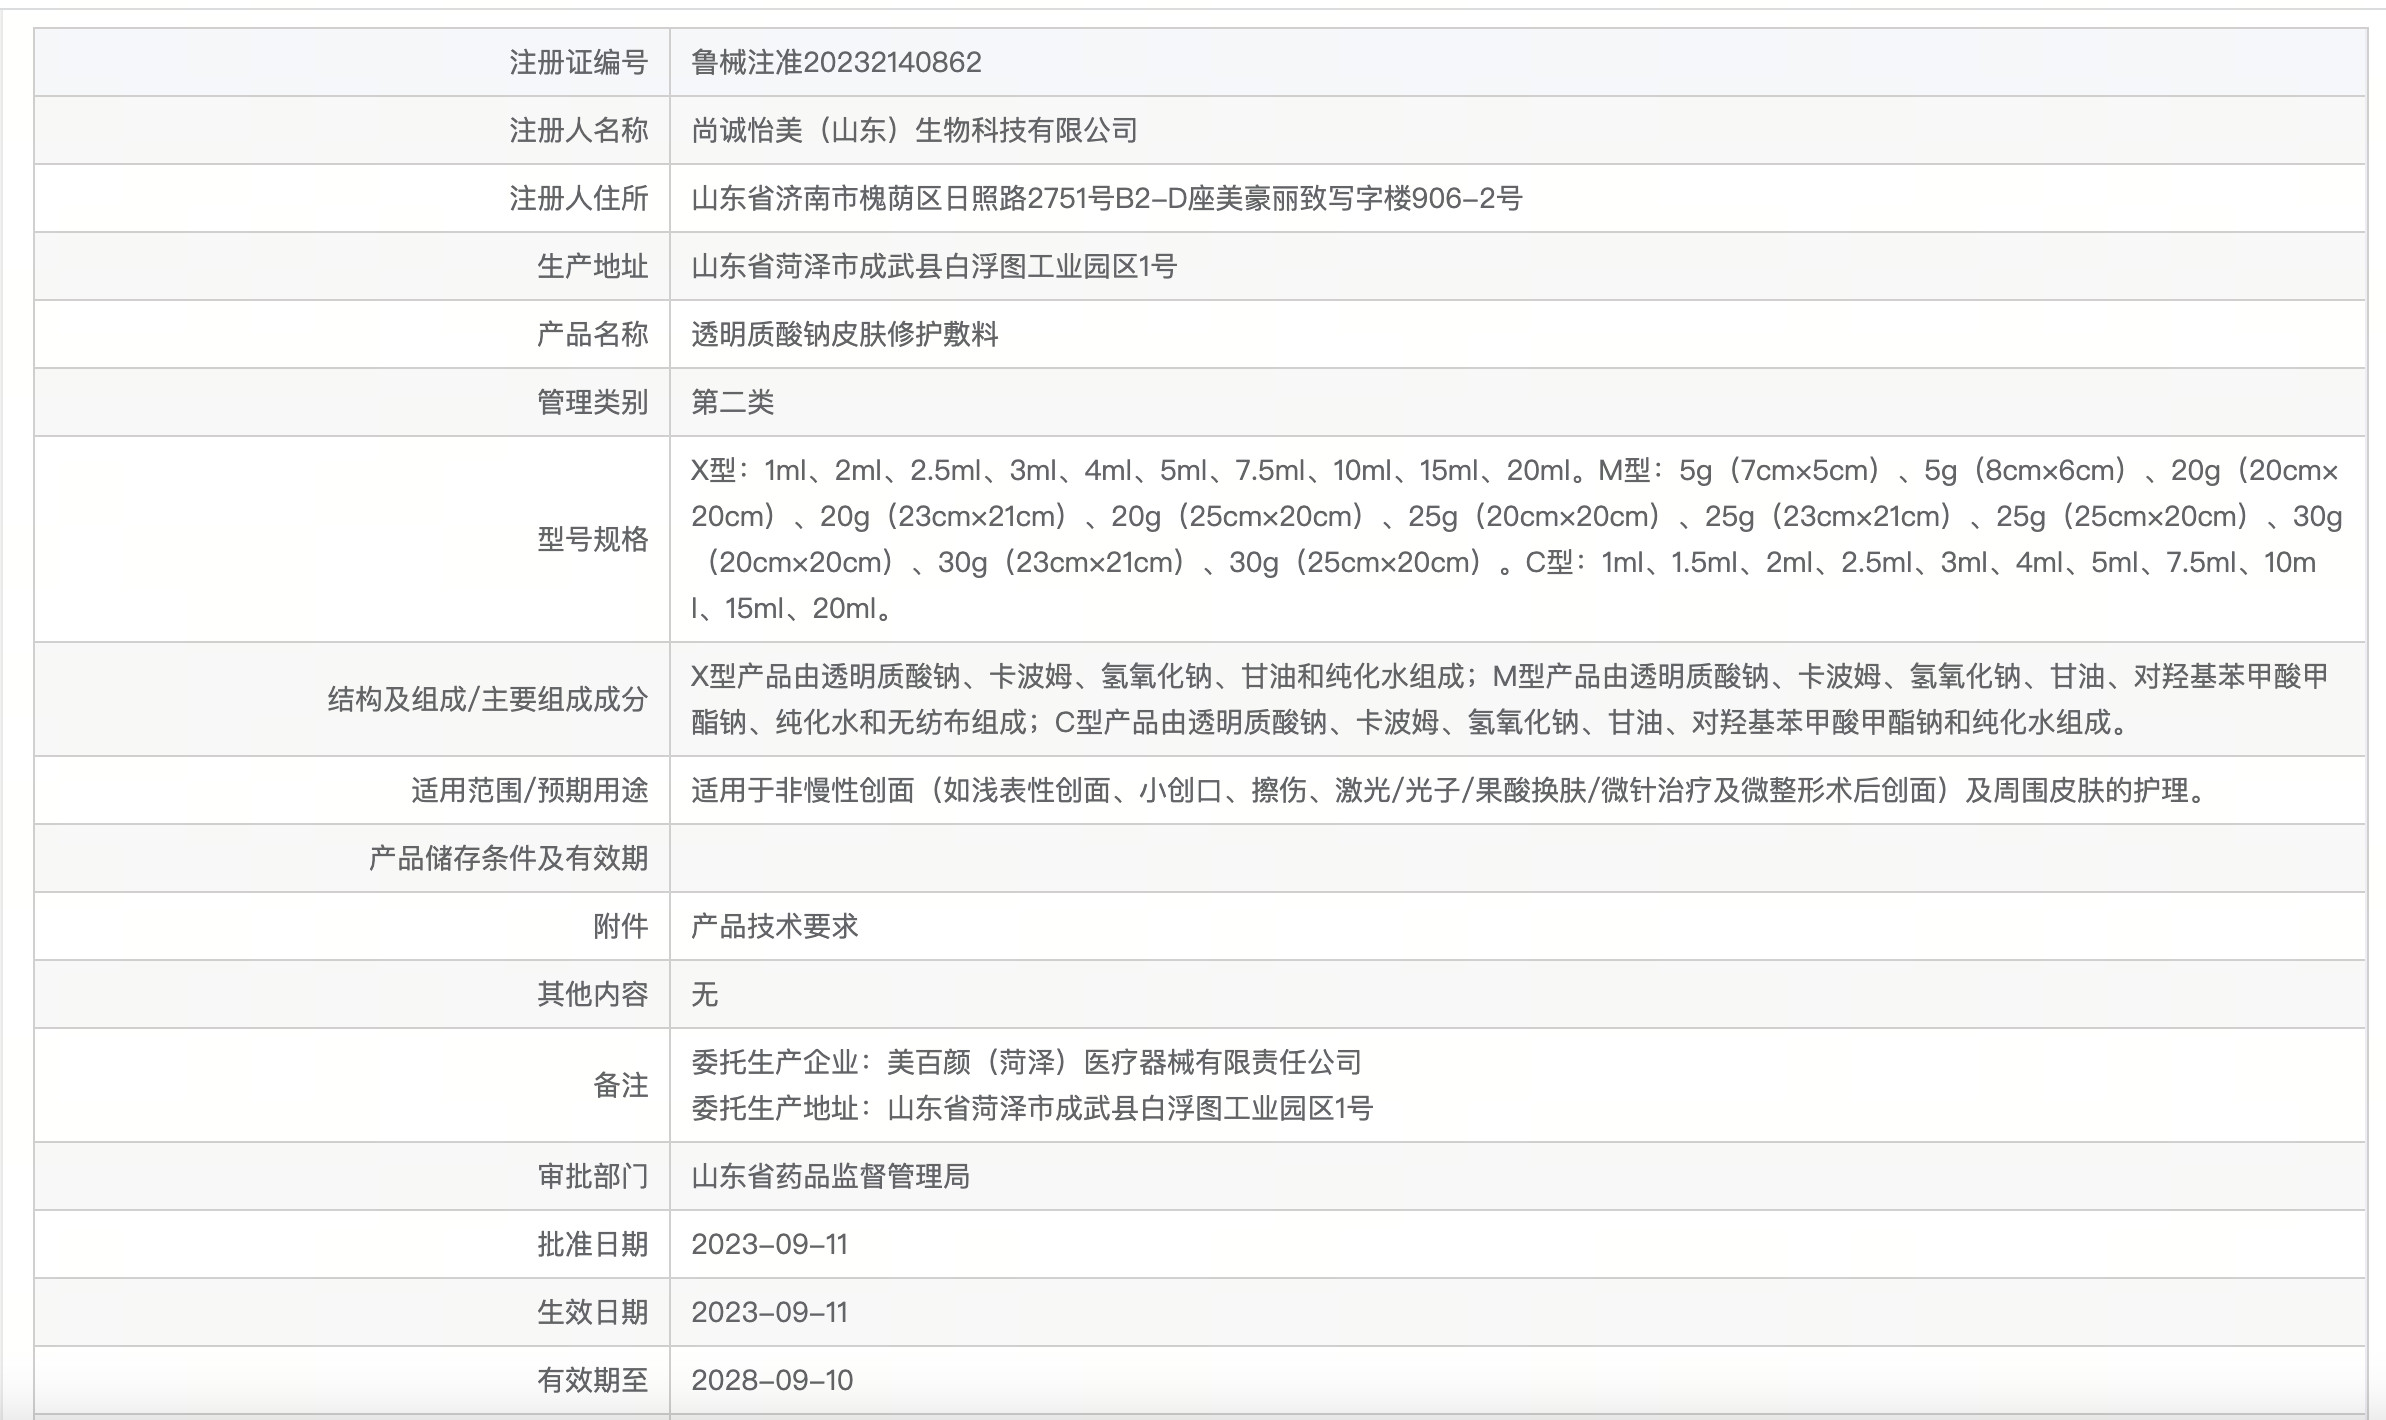Open the 产品技术要求 attachment
The width and height of the screenshot is (2386, 1420).
[x=775, y=926]
